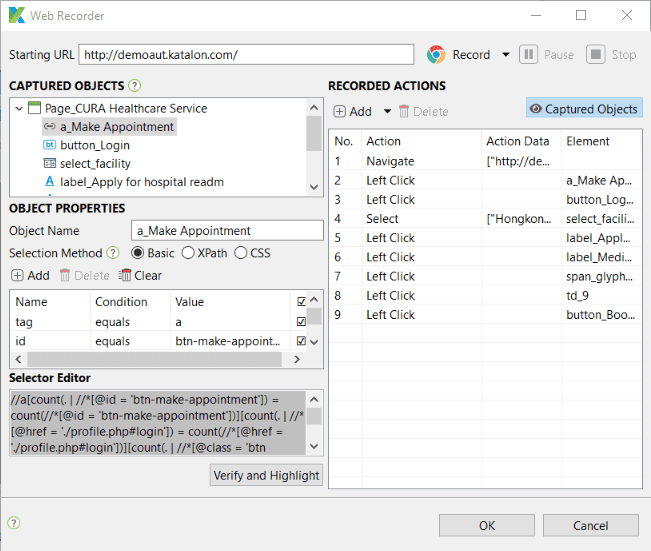Open the bottom-left help icon
This screenshot has width=651, height=551.
coord(14,522)
